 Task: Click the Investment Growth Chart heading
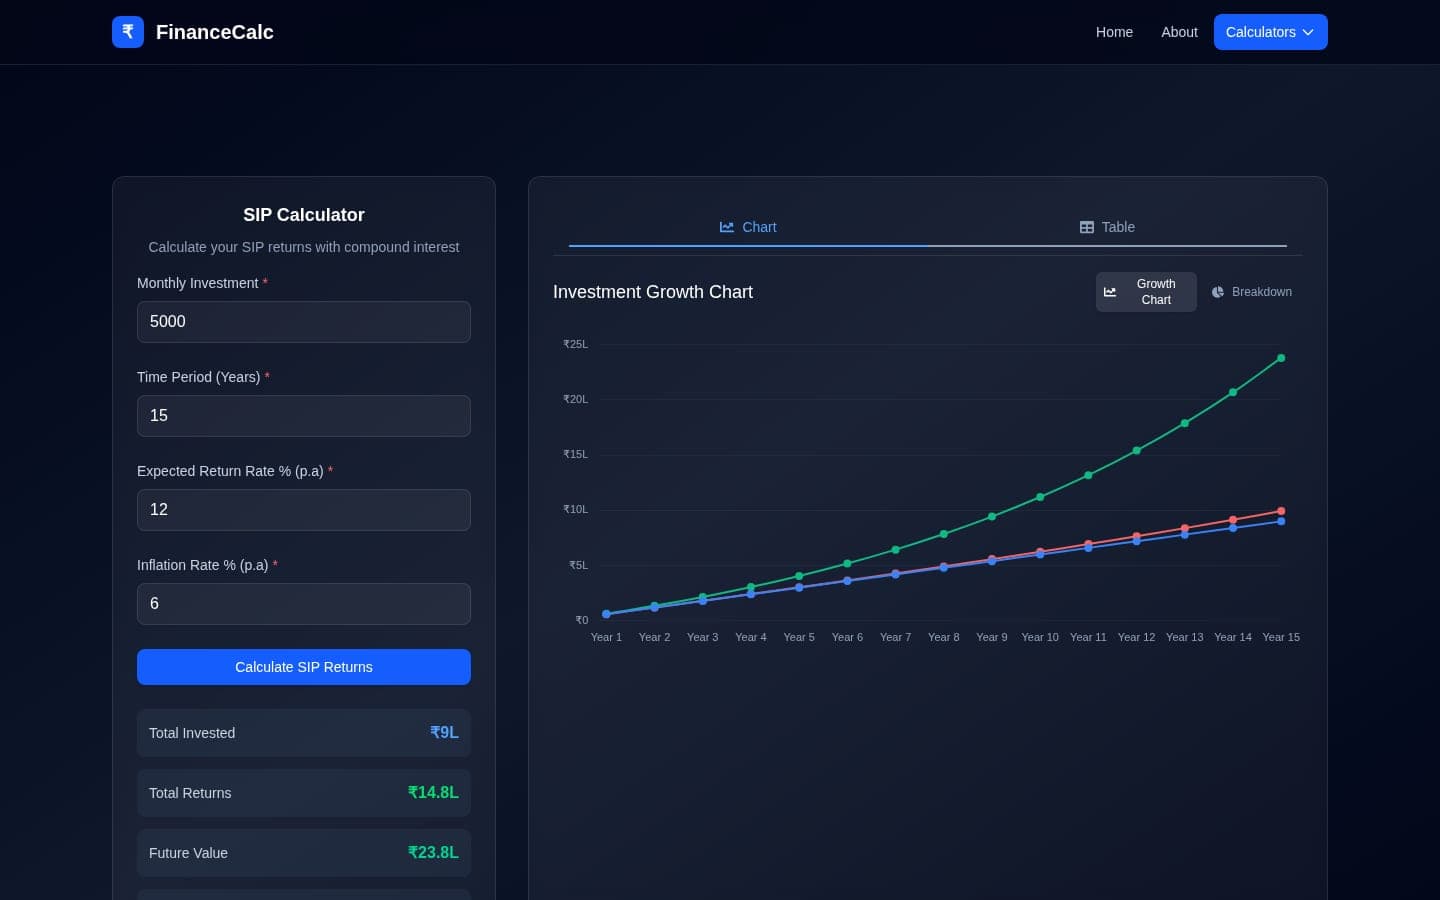coord(653,292)
